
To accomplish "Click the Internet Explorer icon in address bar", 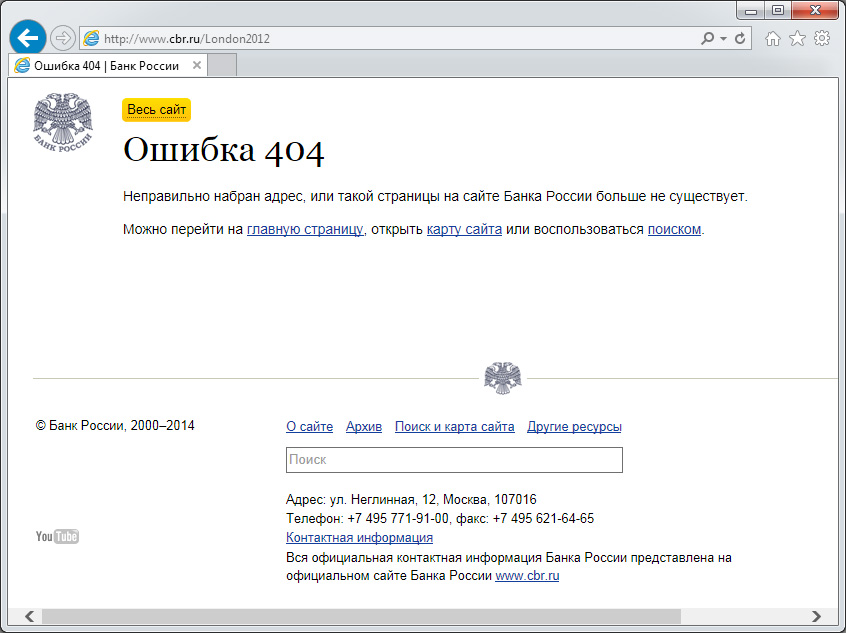I will (x=91, y=38).
